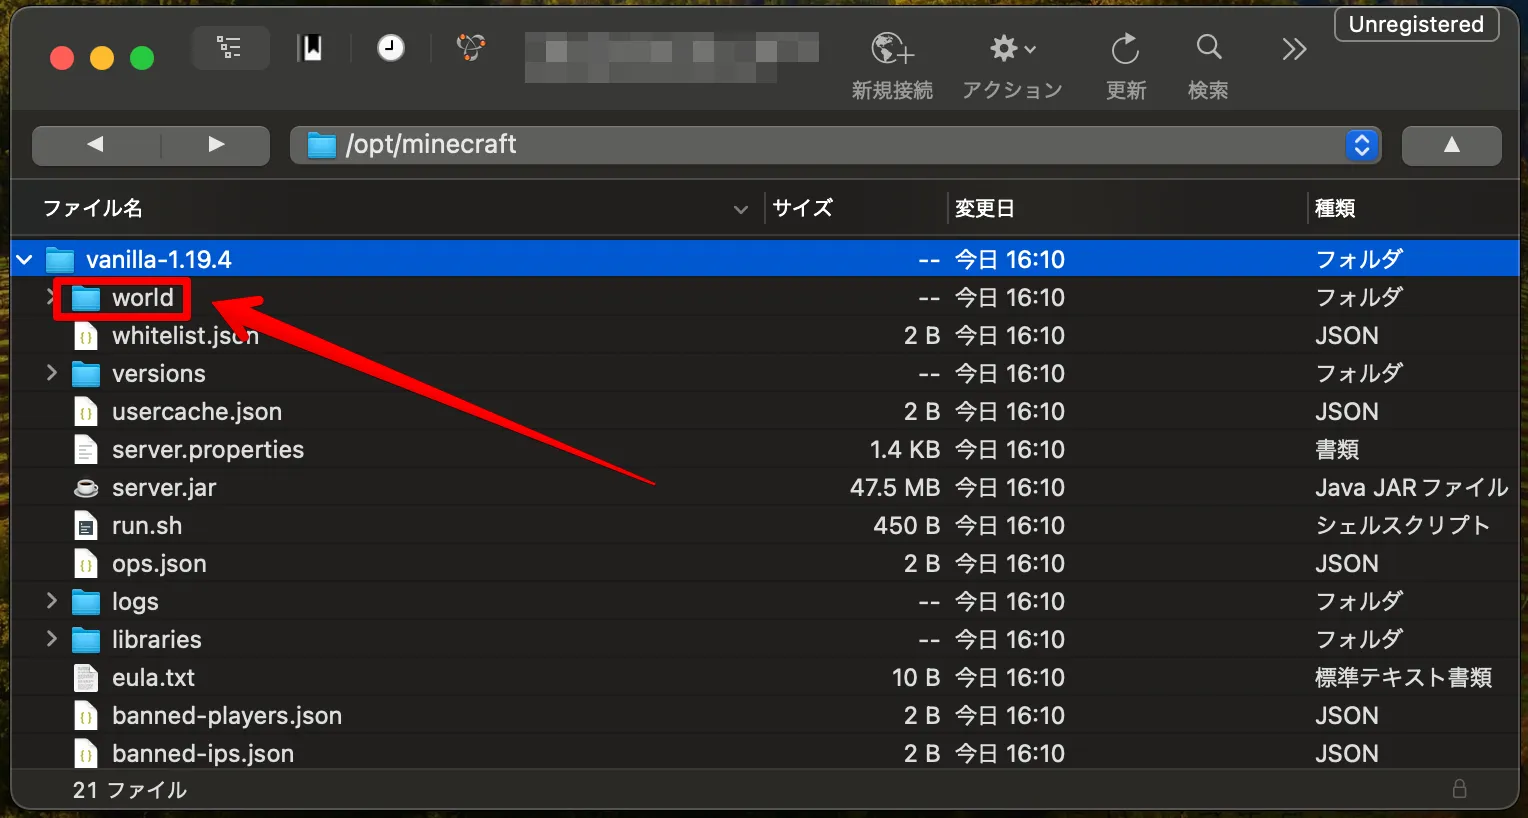
Task: Collapse the vanilla-1.19.4 folder
Action: click(x=25, y=260)
